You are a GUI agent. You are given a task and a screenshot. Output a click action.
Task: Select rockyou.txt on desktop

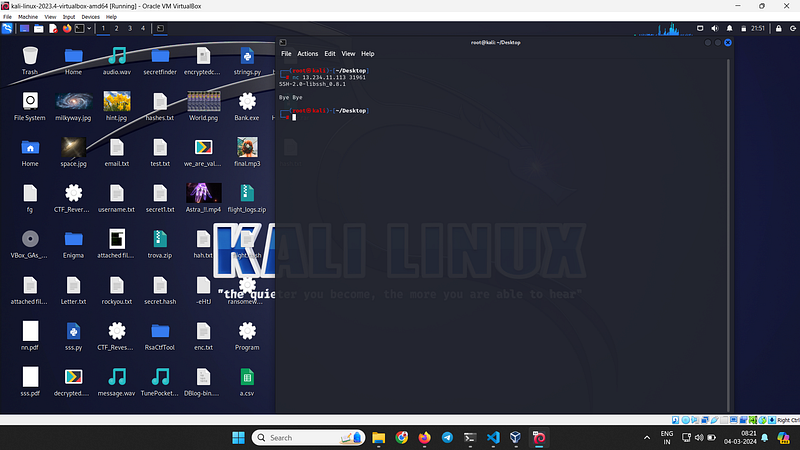pos(117,291)
